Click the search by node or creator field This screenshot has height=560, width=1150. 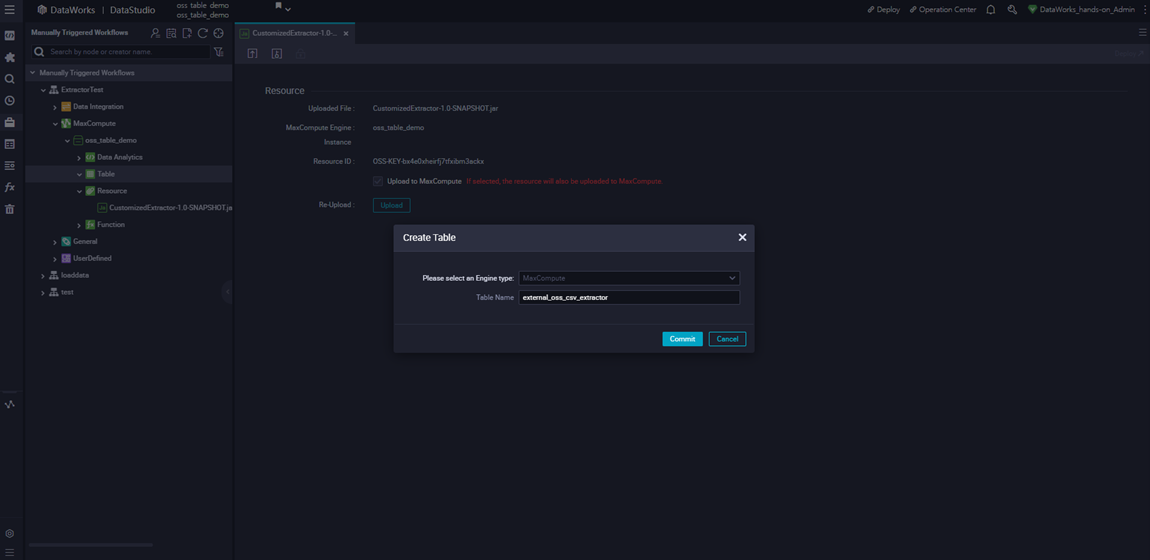coord(121,52)
